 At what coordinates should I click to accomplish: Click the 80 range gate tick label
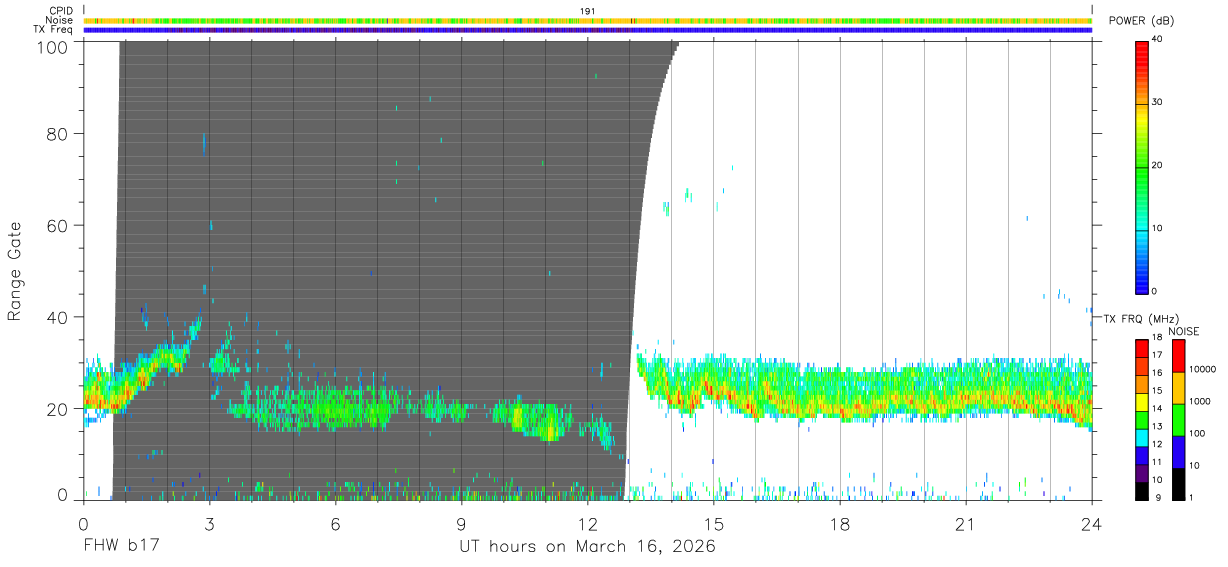57,133
